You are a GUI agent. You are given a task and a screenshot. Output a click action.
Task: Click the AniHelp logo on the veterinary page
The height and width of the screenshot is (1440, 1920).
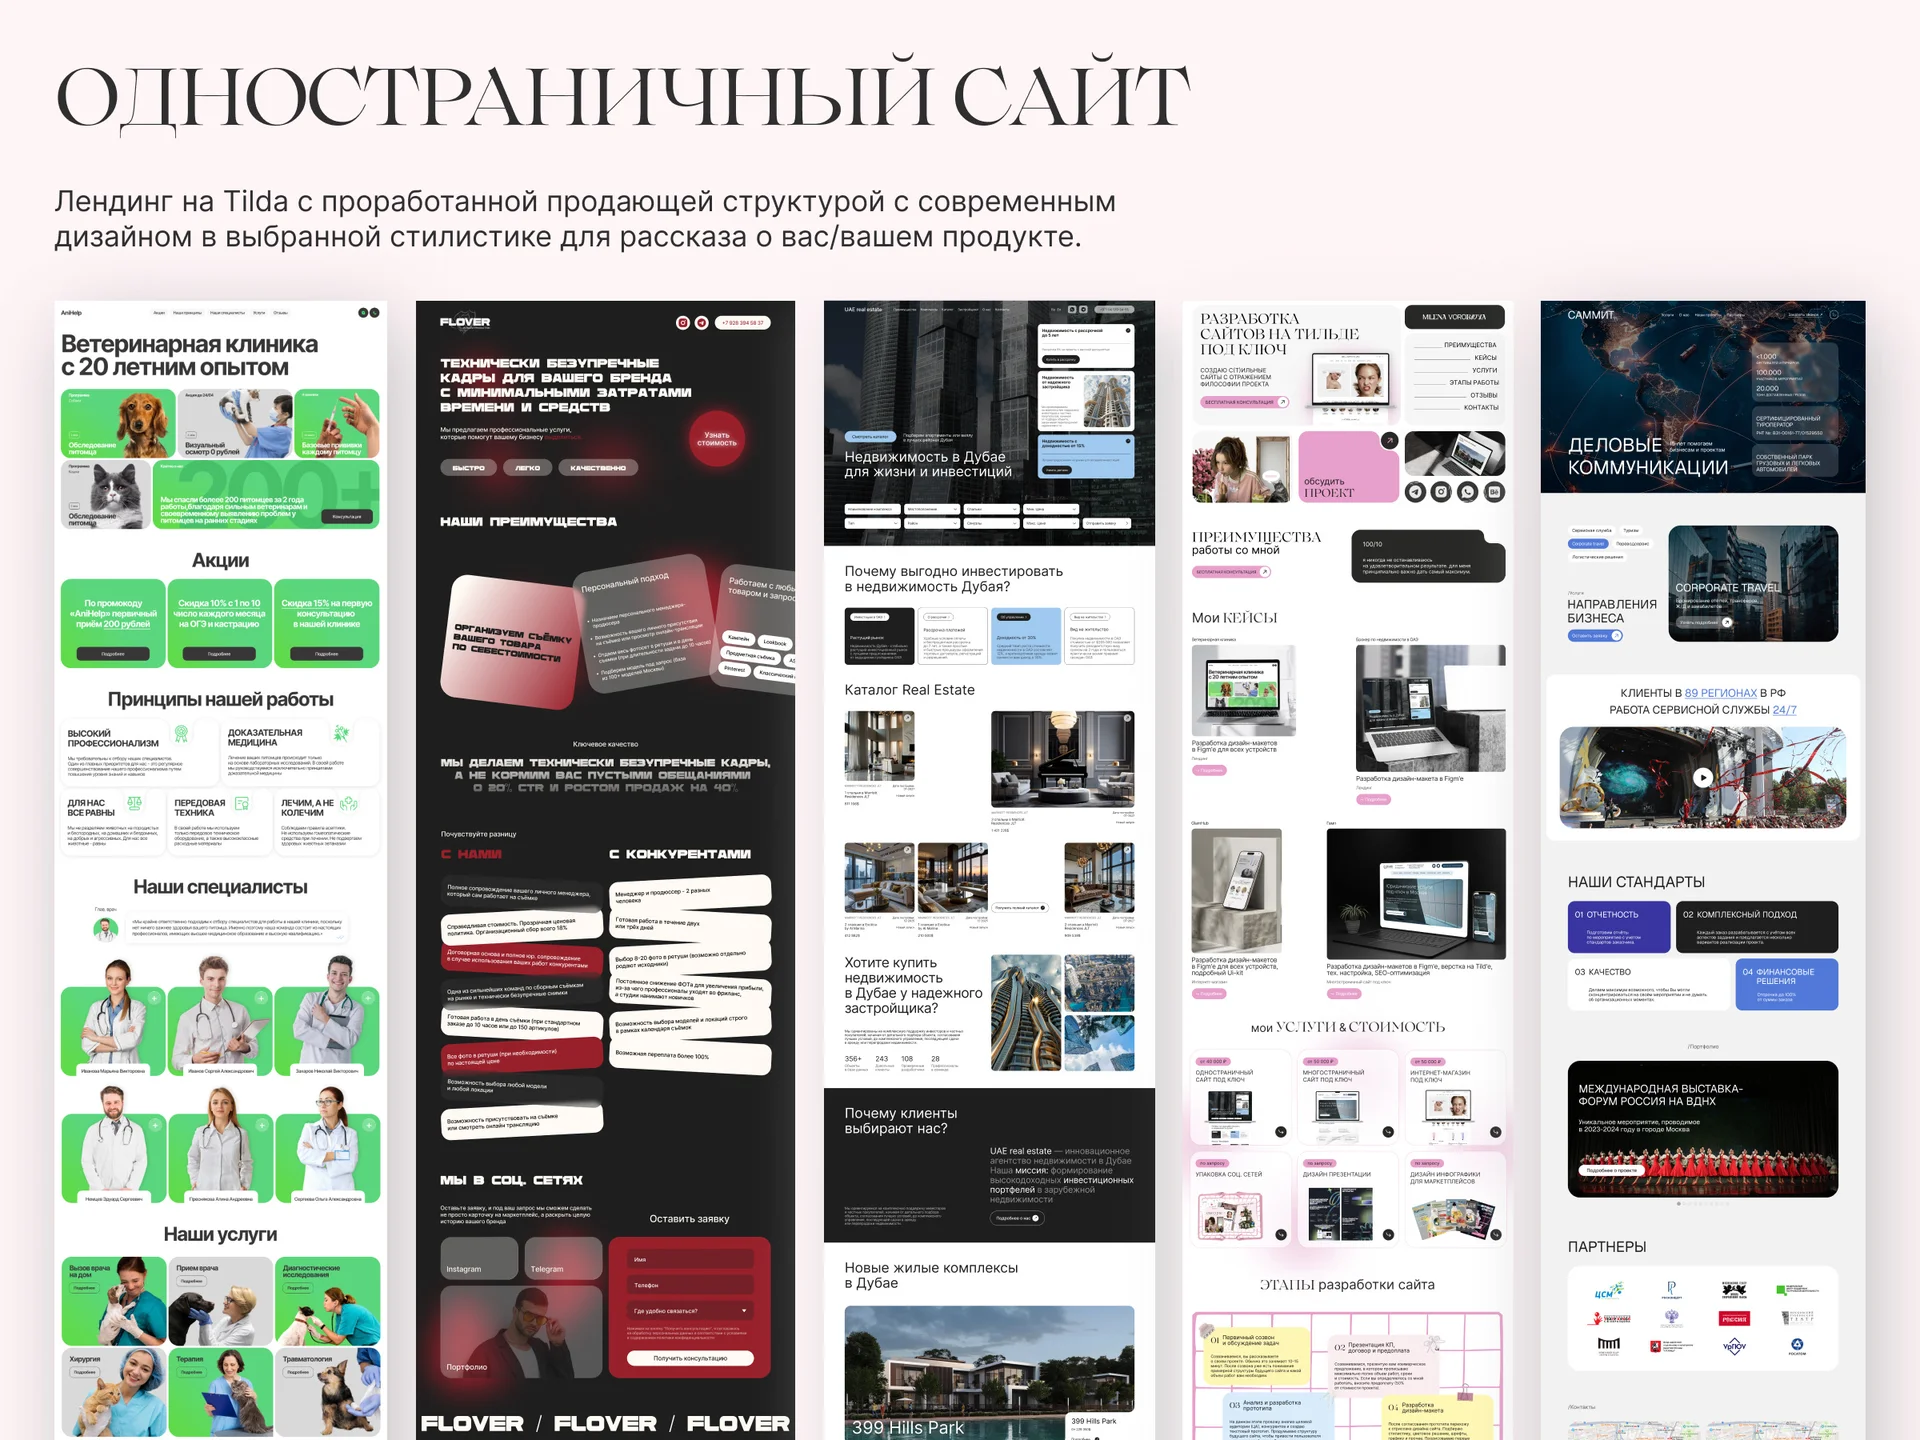(x=71, y=313)
